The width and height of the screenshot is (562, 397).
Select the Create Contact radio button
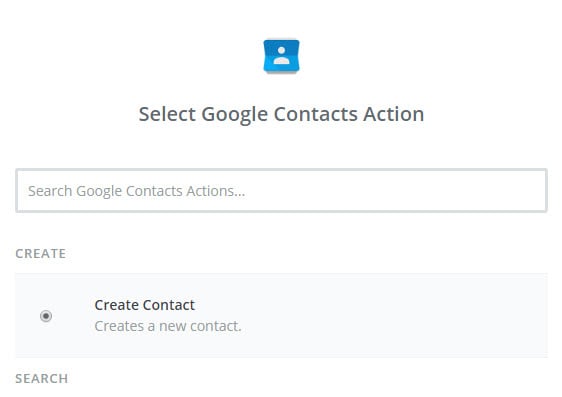tap(46, 316)
